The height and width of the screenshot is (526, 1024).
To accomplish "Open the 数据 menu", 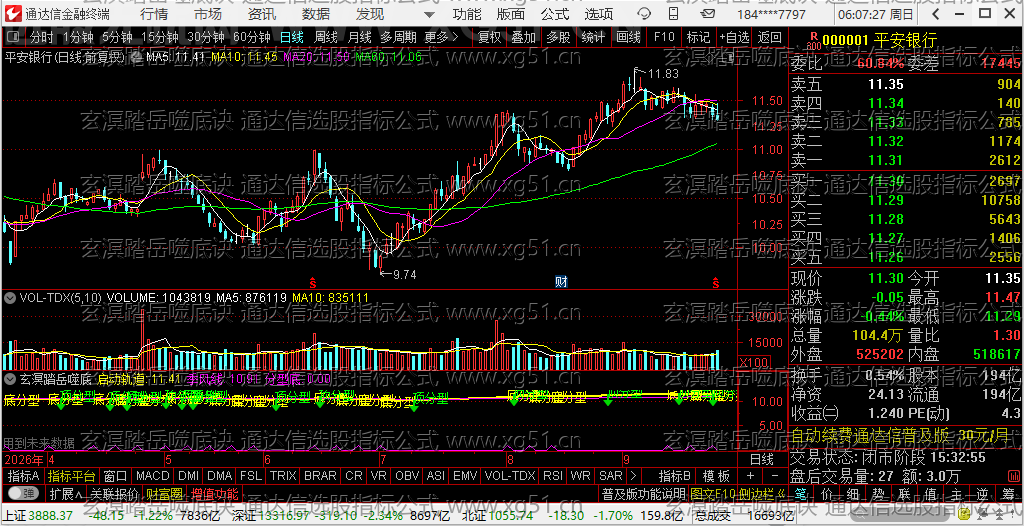I will point(316,14).
